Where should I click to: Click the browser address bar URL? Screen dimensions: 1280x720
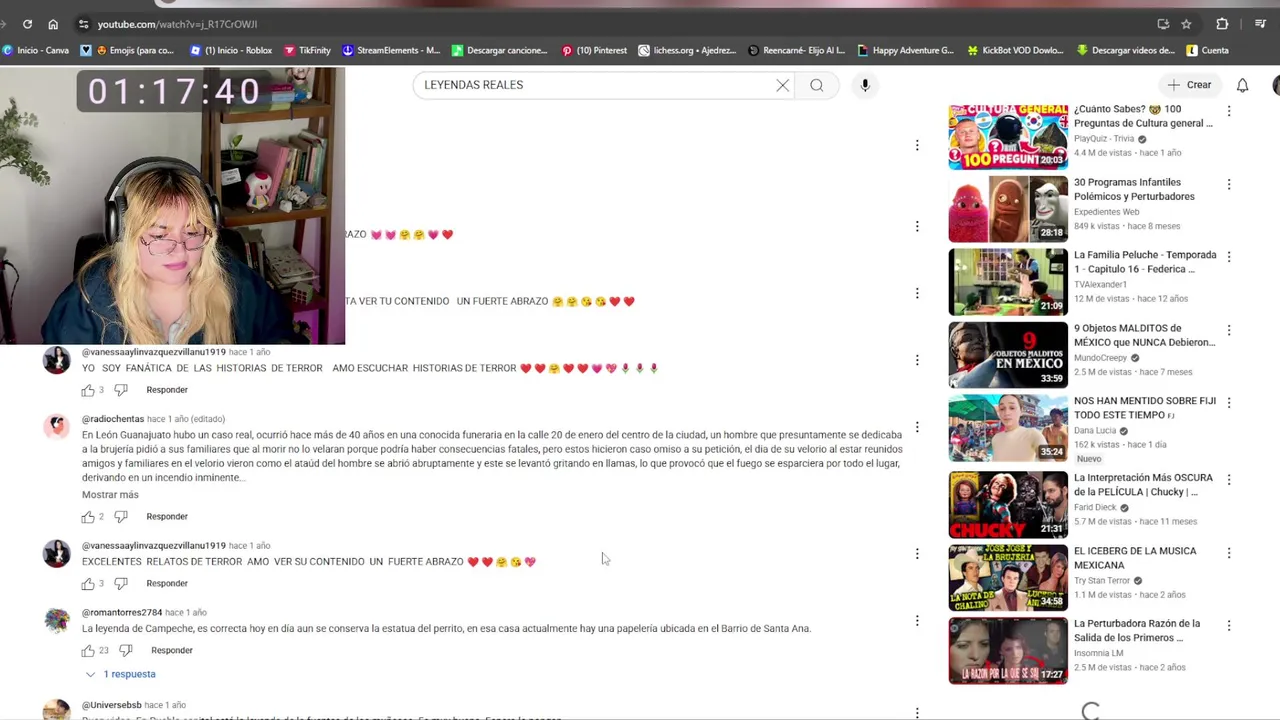177,24
